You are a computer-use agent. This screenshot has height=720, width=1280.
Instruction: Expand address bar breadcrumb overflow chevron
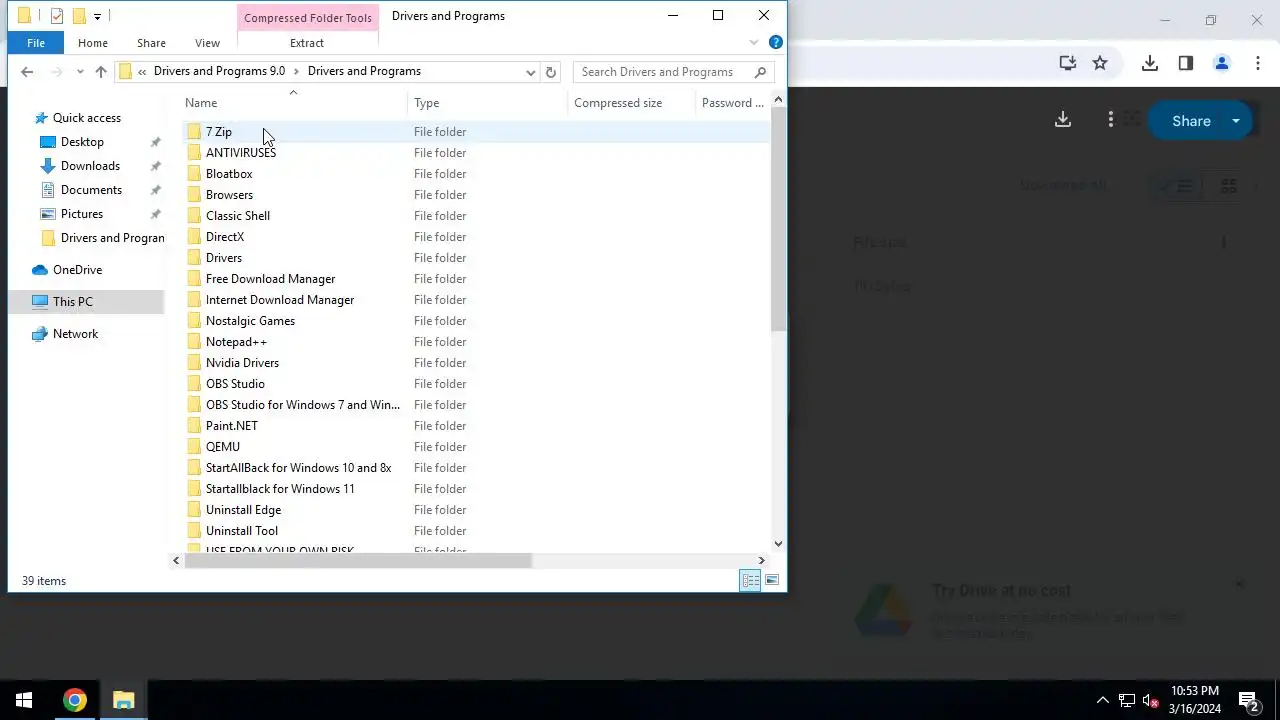coord(143,72)
